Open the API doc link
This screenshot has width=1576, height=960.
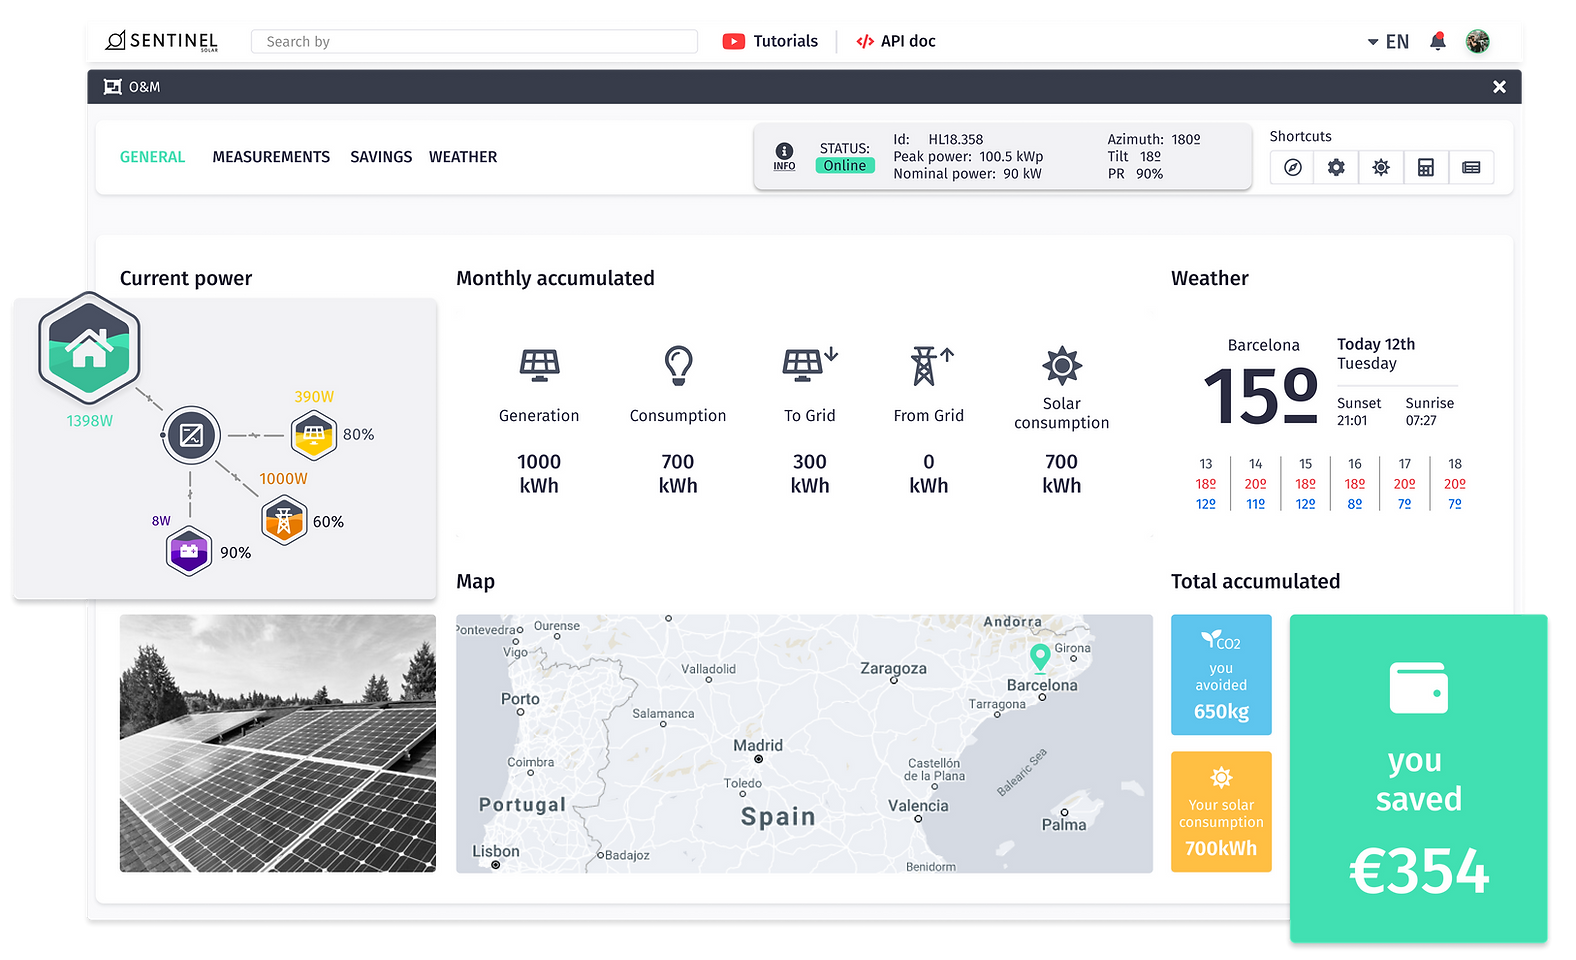pos(908,41)
